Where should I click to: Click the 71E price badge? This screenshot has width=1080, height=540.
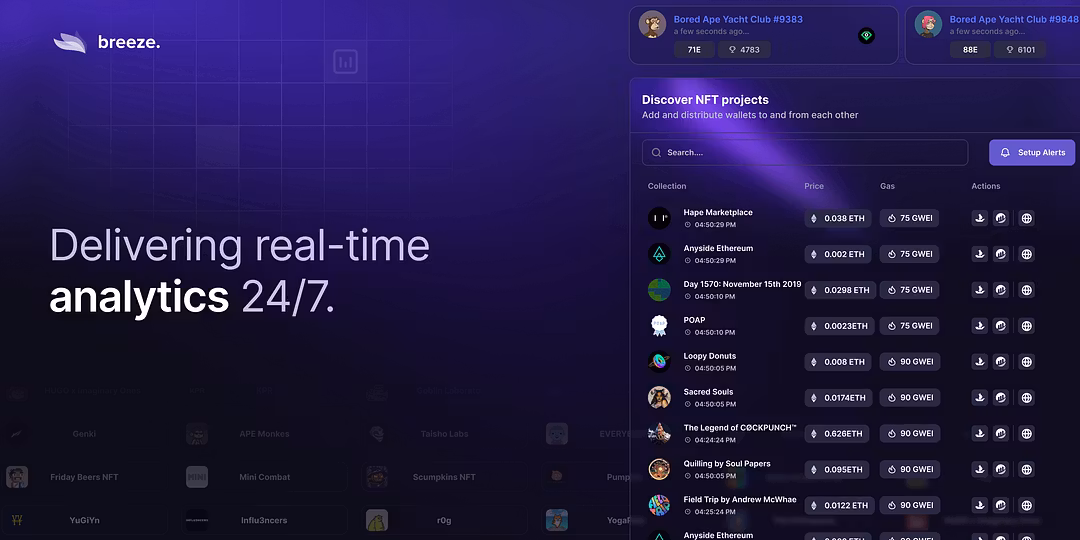(x=694, y=50)
